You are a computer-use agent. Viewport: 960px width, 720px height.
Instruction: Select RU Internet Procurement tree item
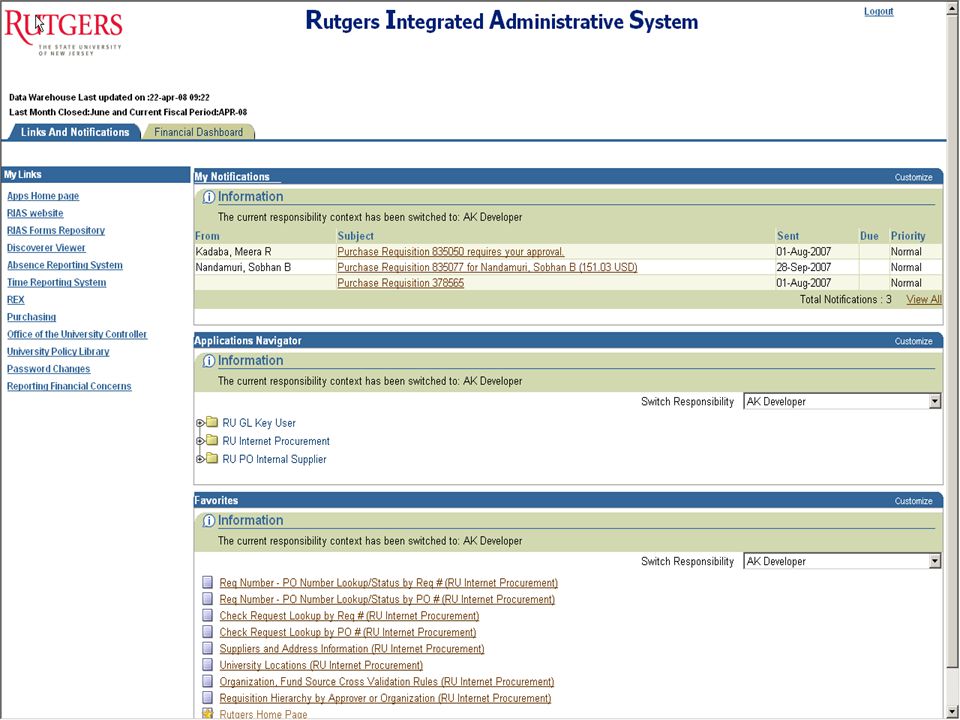point(276,441)
